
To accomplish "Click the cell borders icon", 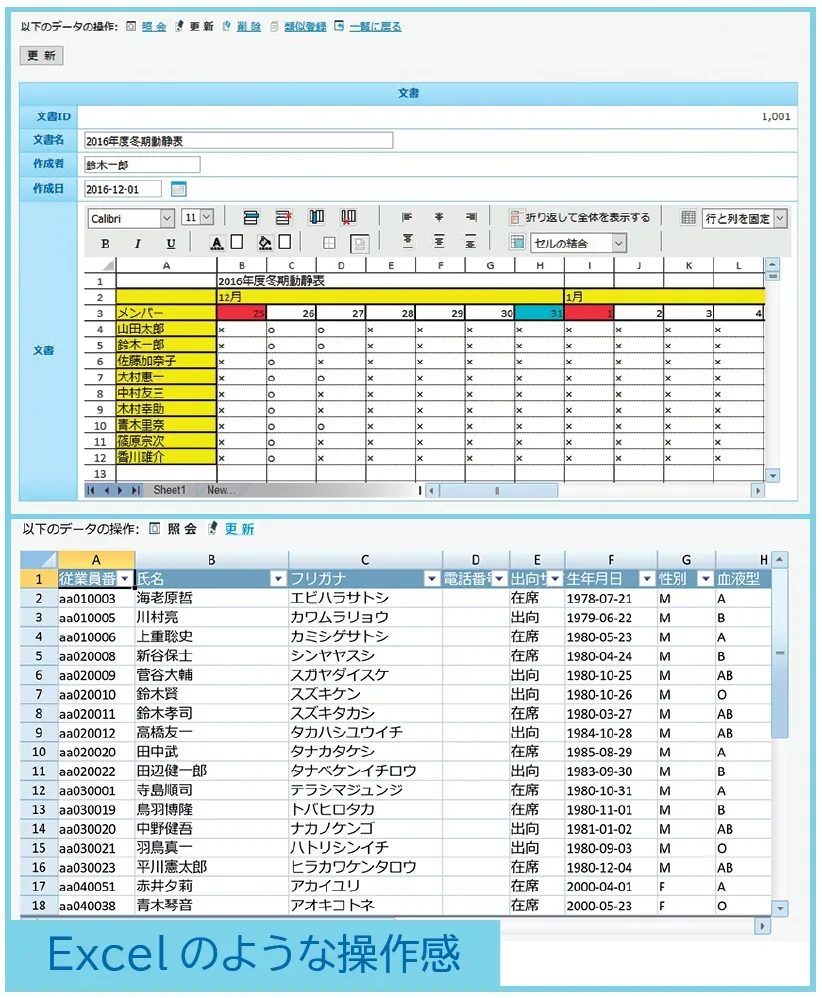I will (328, 243).
